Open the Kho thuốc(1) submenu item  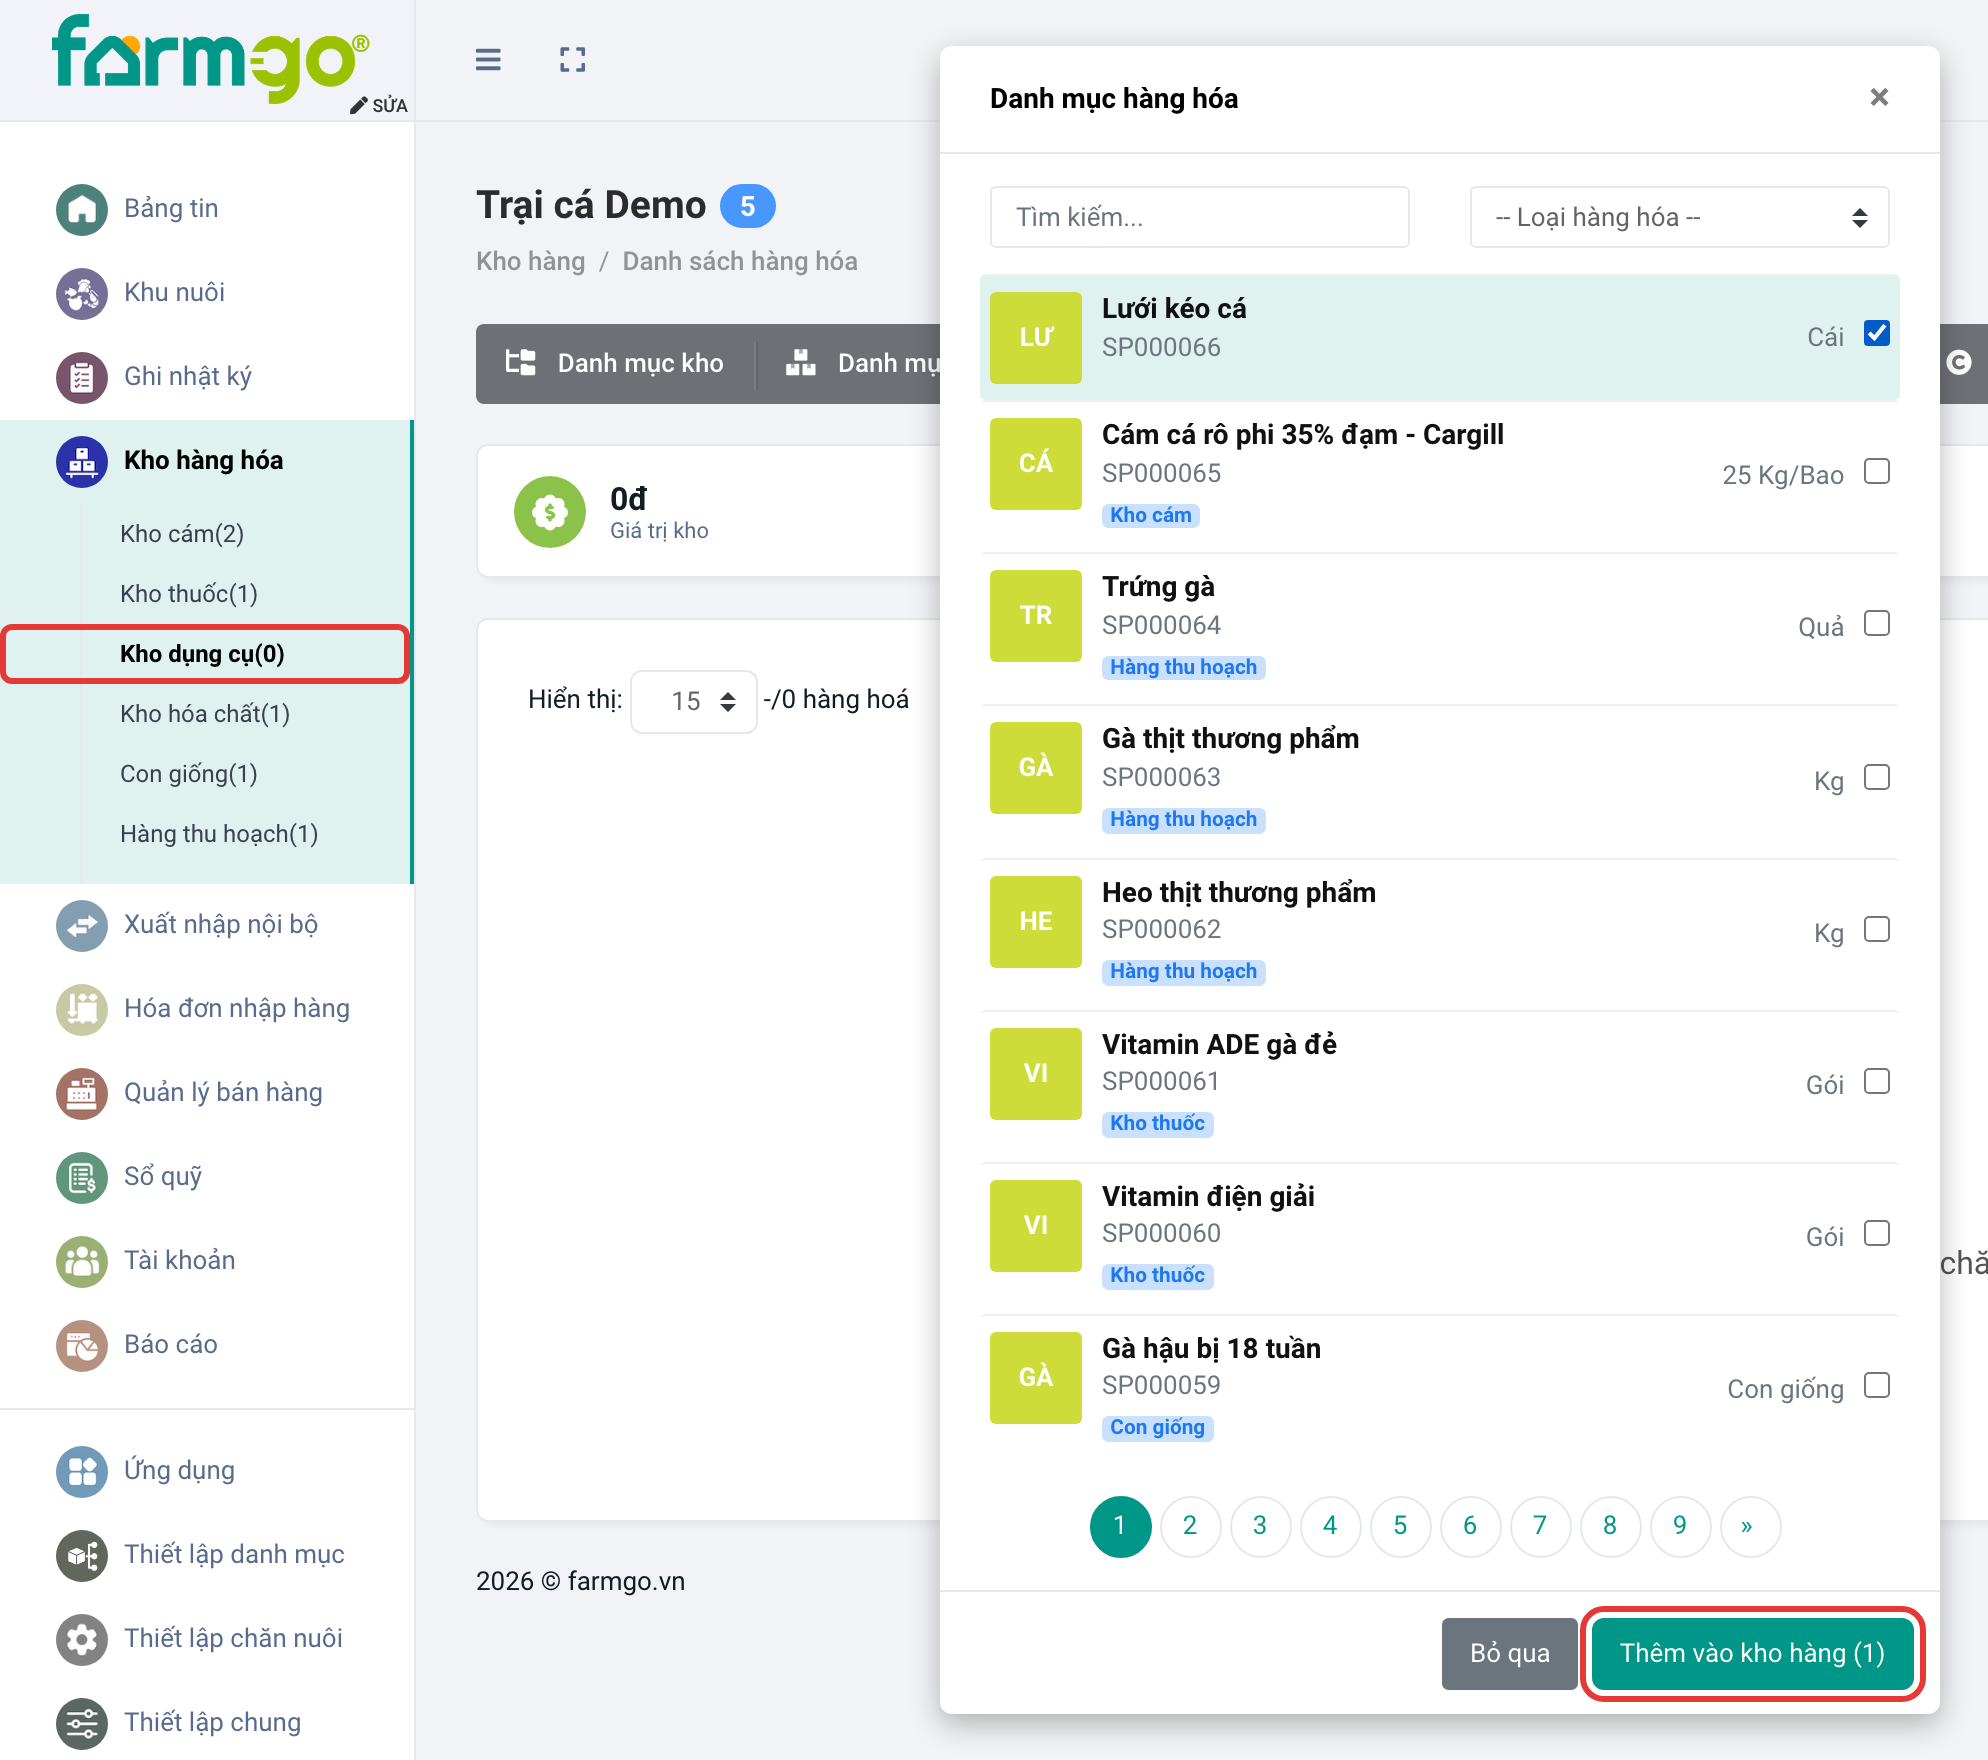(189, 594)
